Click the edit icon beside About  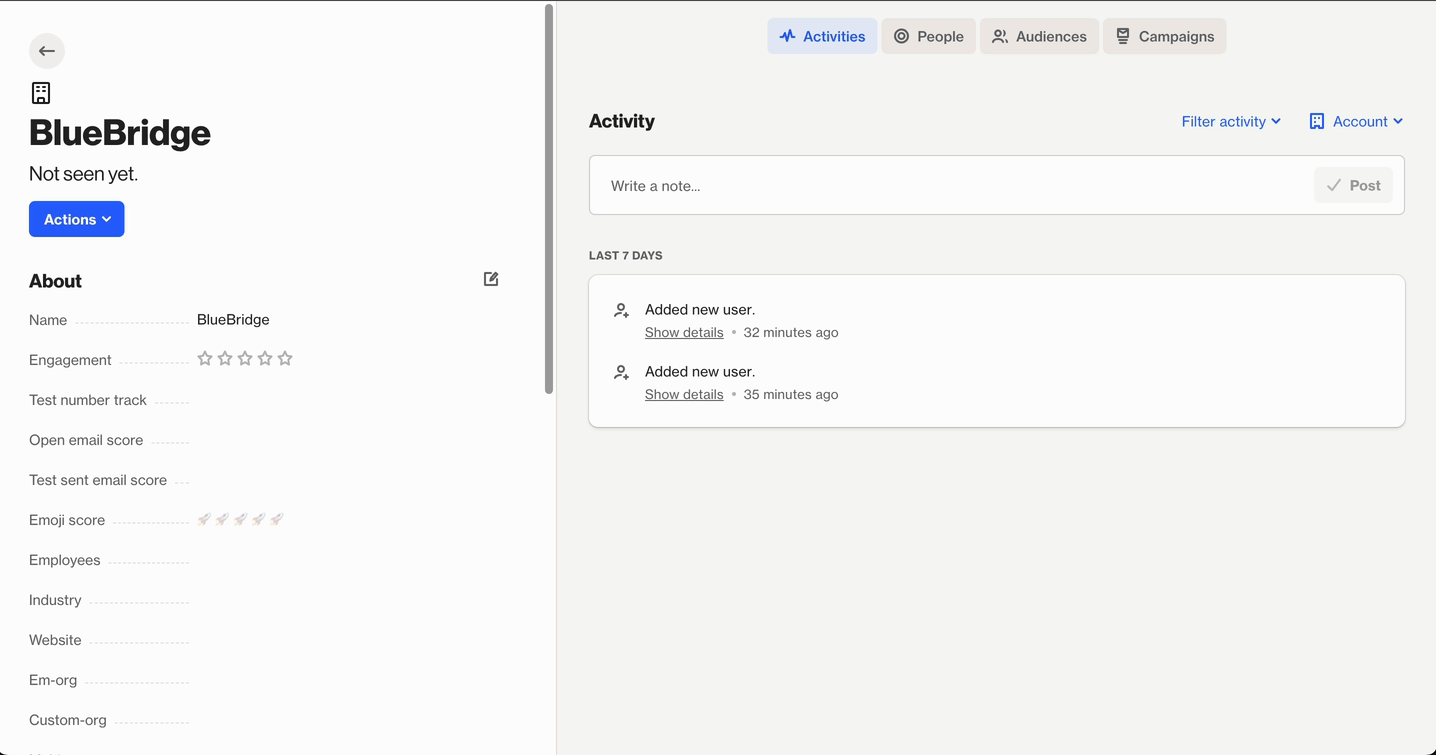click(491, 279)
